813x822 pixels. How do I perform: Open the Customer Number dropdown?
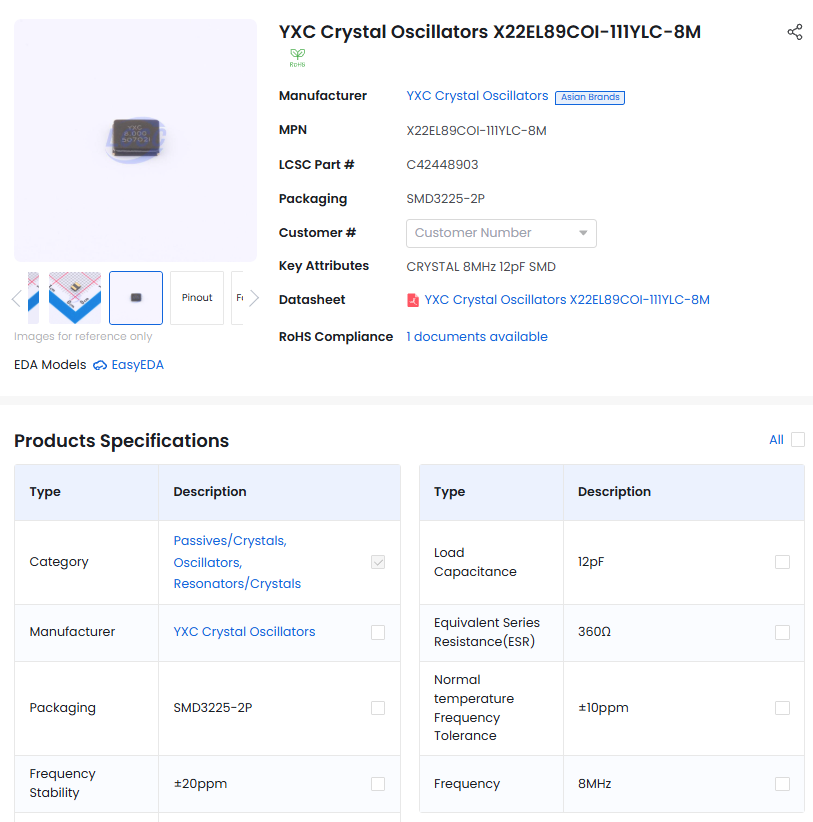501,233
